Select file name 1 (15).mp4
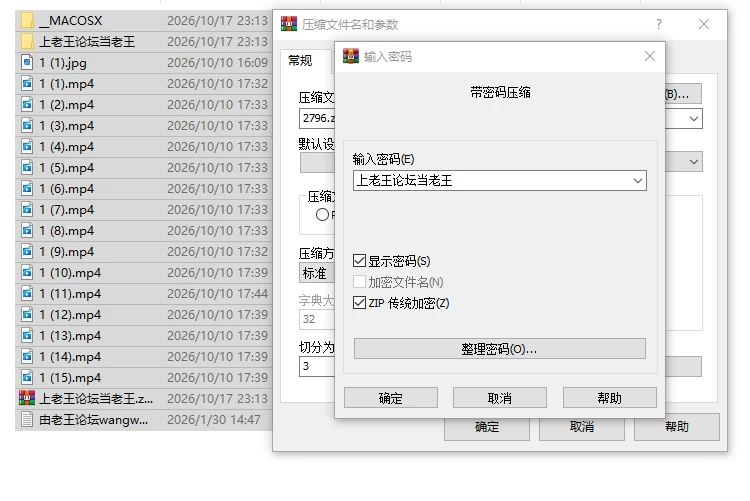The image size is (750, 501). coord(70,378)
